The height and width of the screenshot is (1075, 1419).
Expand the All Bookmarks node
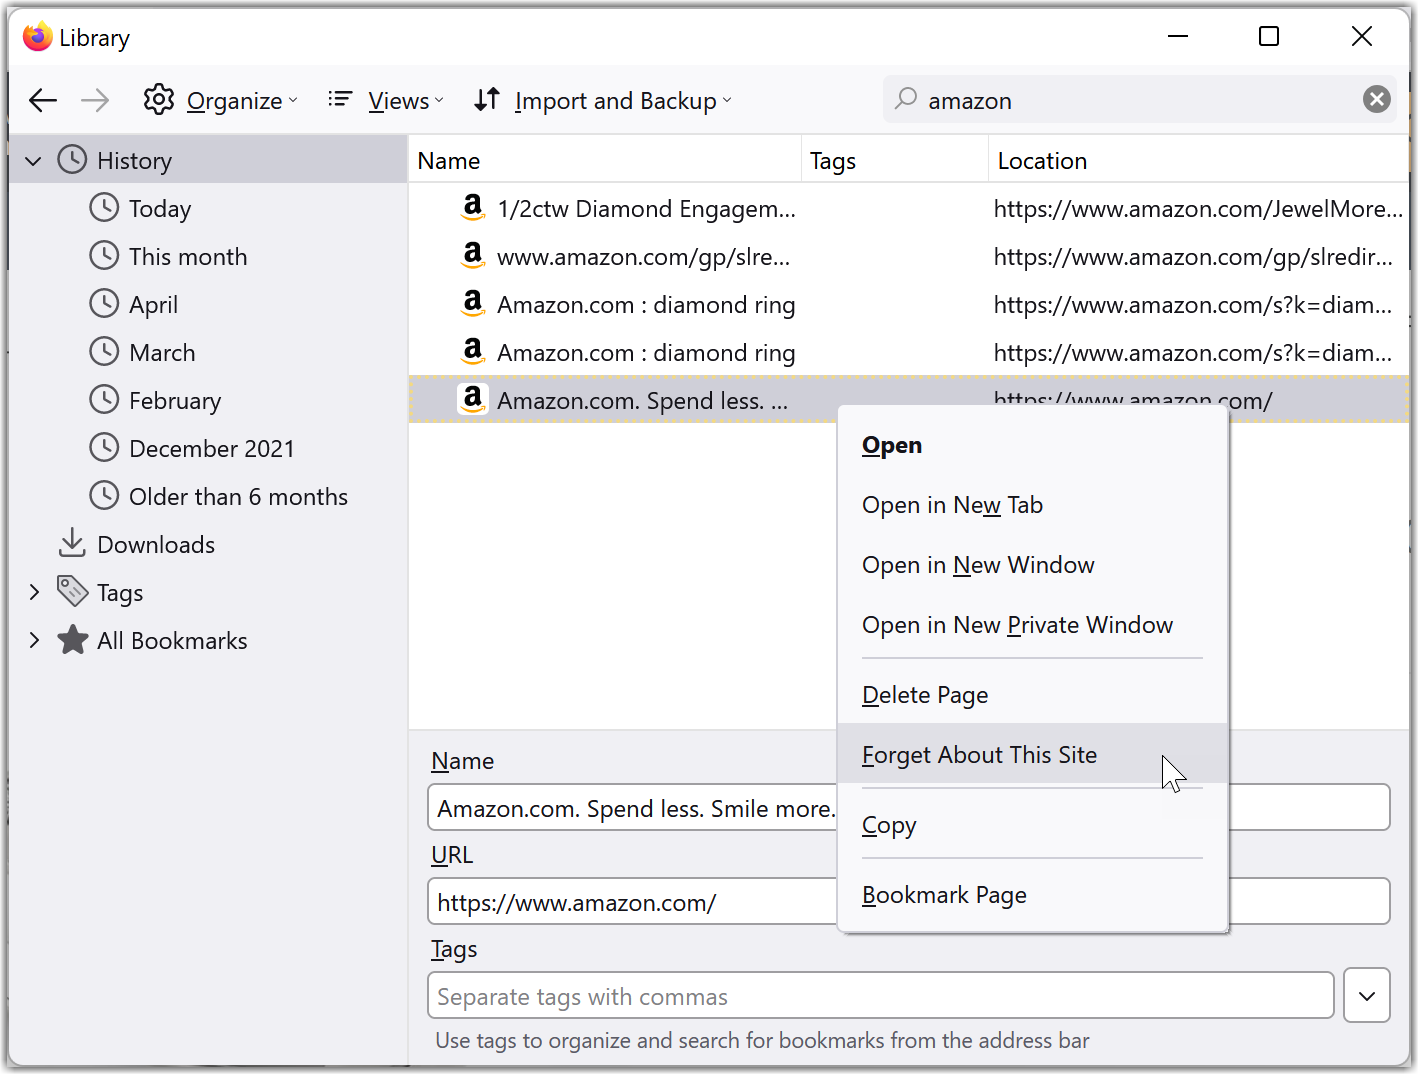point(34,640)
